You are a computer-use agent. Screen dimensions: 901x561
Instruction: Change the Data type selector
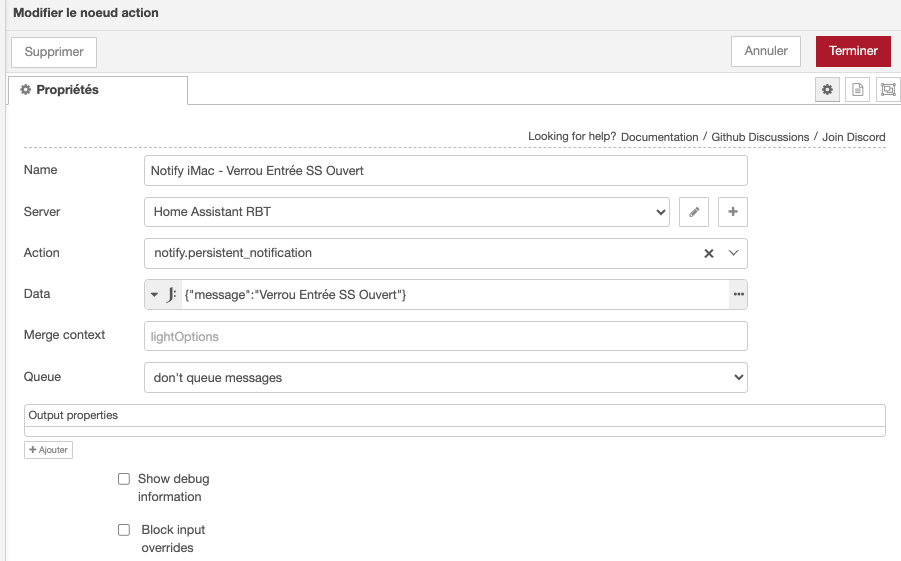pos(162,294)
